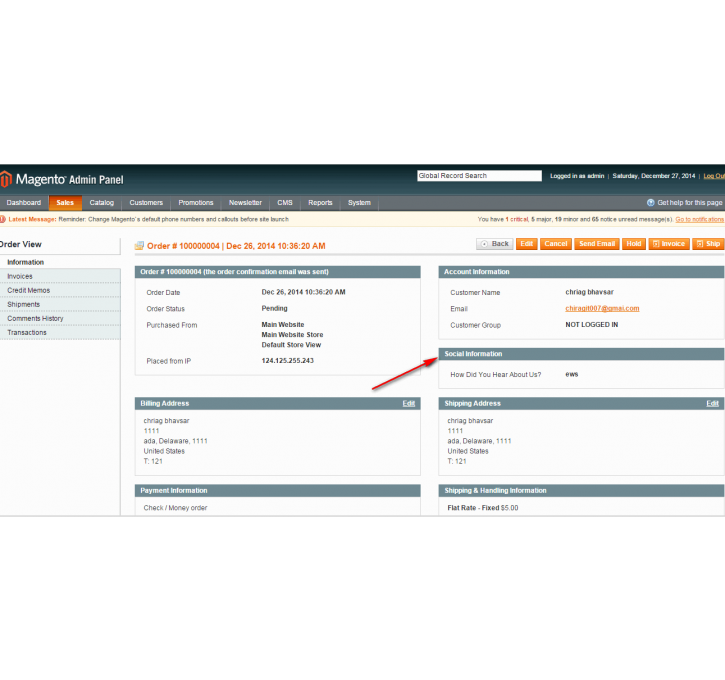The image size is (725, 680).
Task: Click the Ship button
Action: pos(708,244)
